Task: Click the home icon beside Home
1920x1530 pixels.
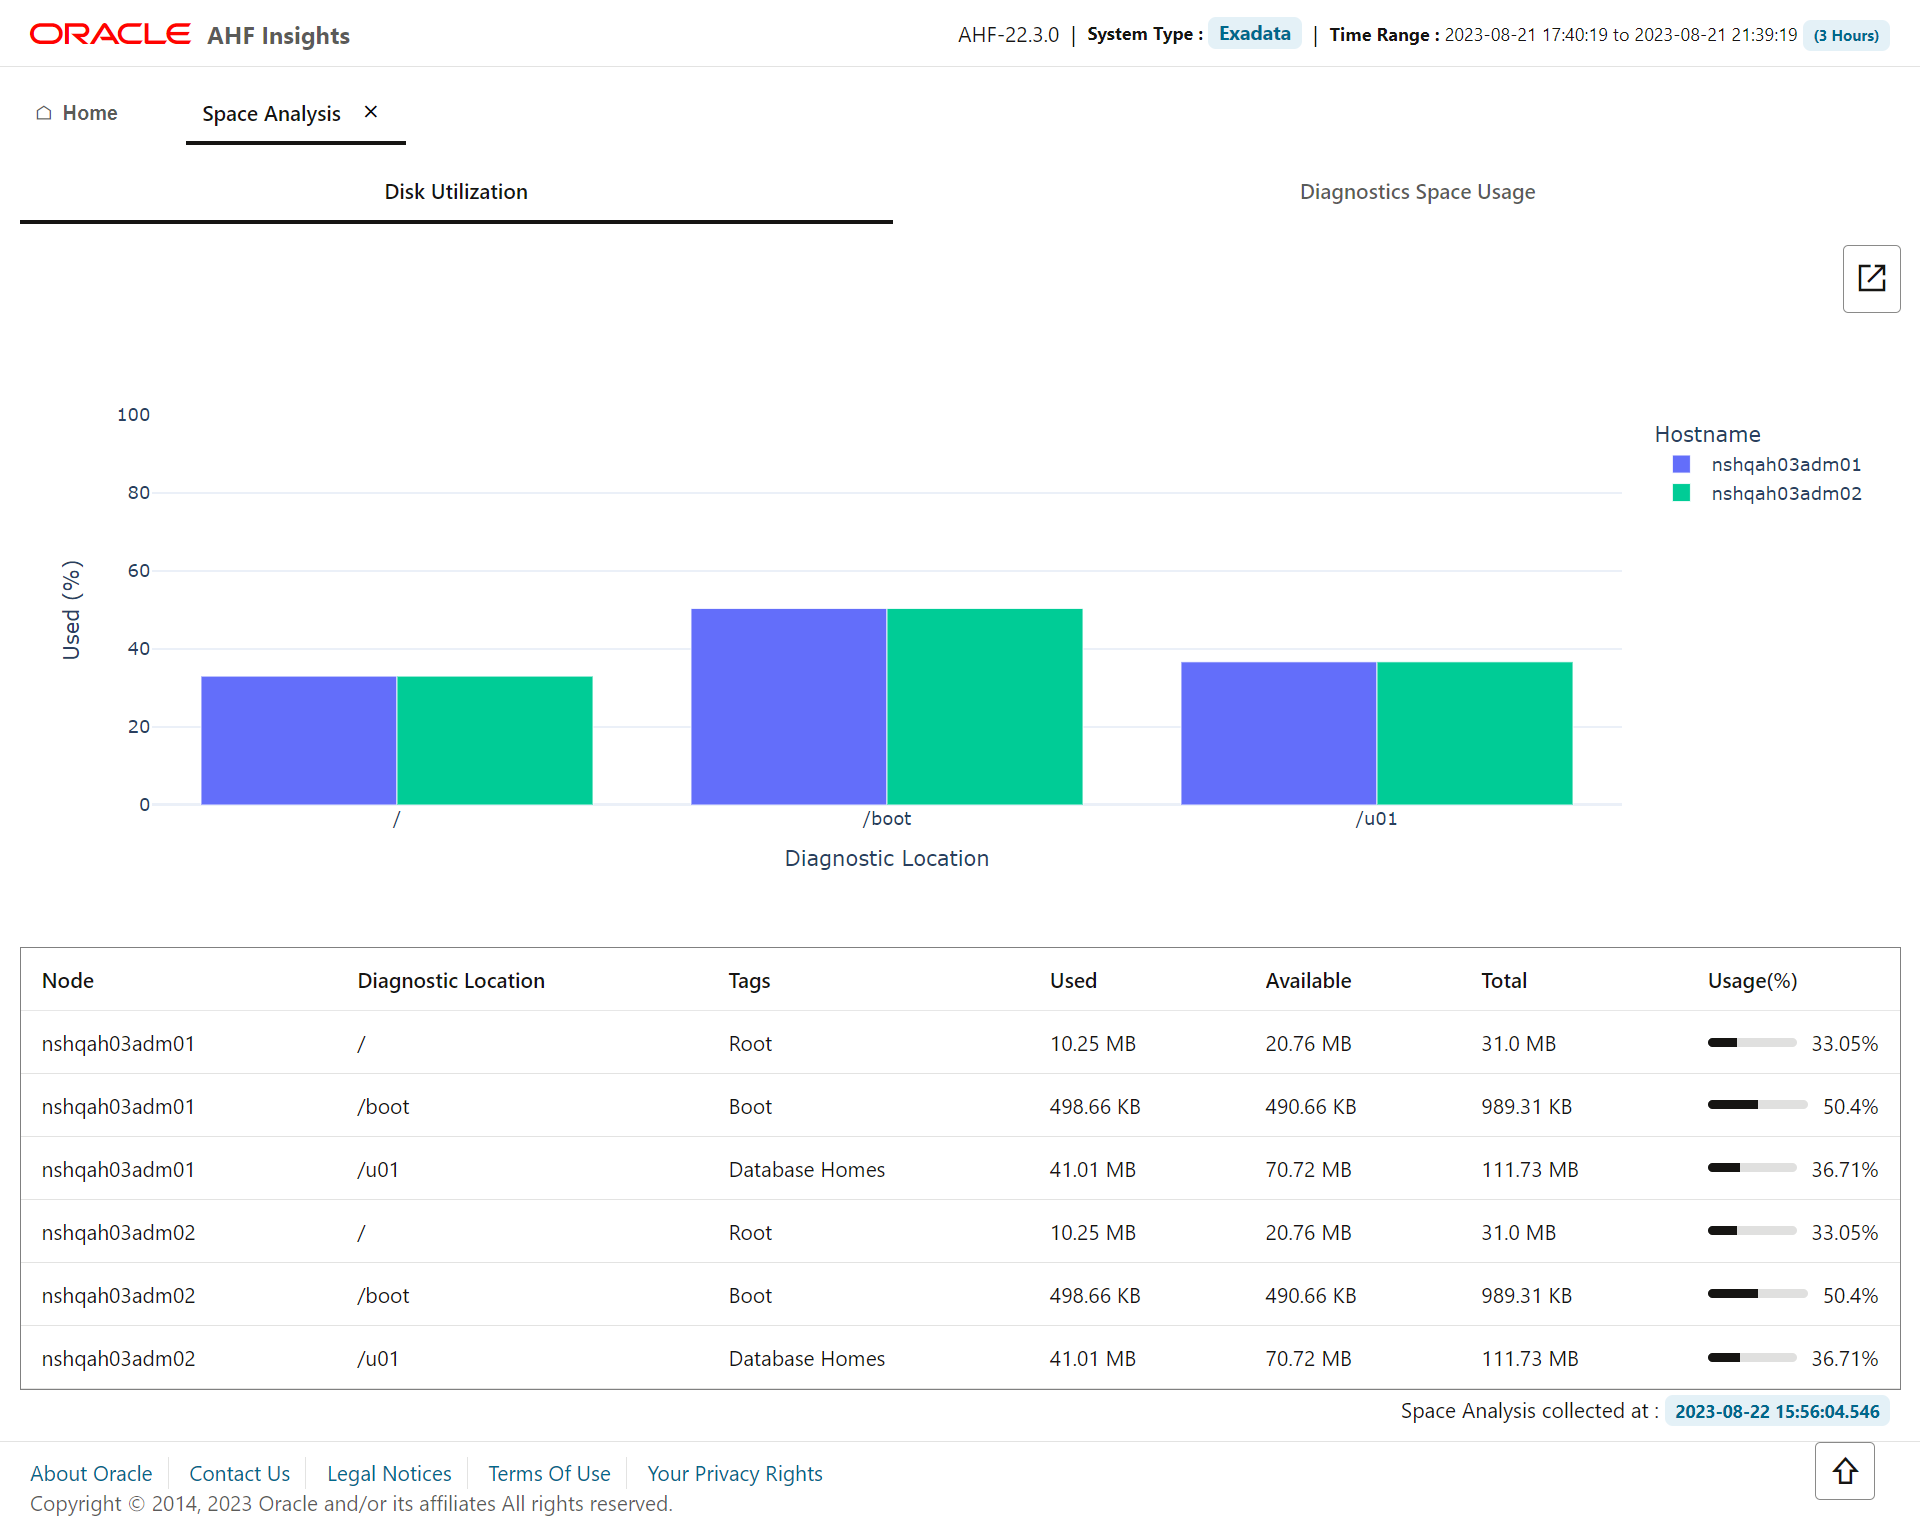Action: pos(44,113)
